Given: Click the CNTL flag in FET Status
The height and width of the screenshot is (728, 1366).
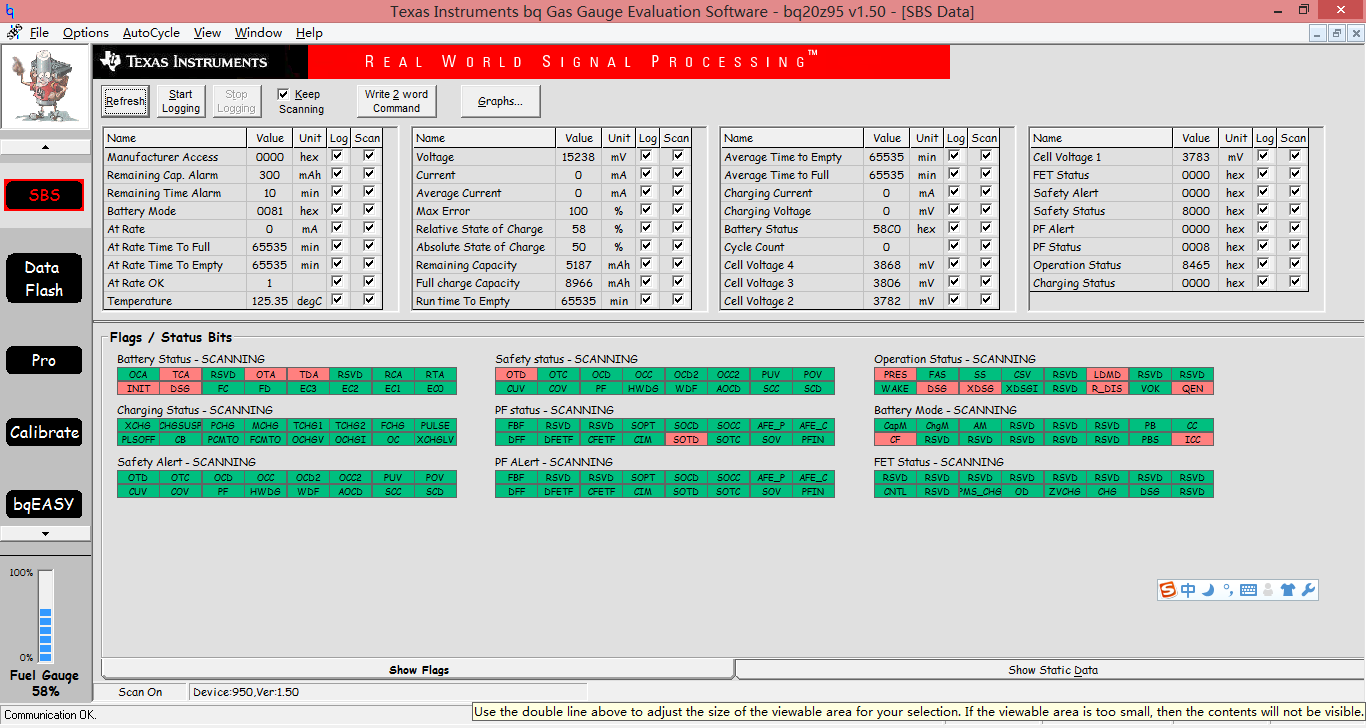Looking at the screenshot, I should [895, 491].
